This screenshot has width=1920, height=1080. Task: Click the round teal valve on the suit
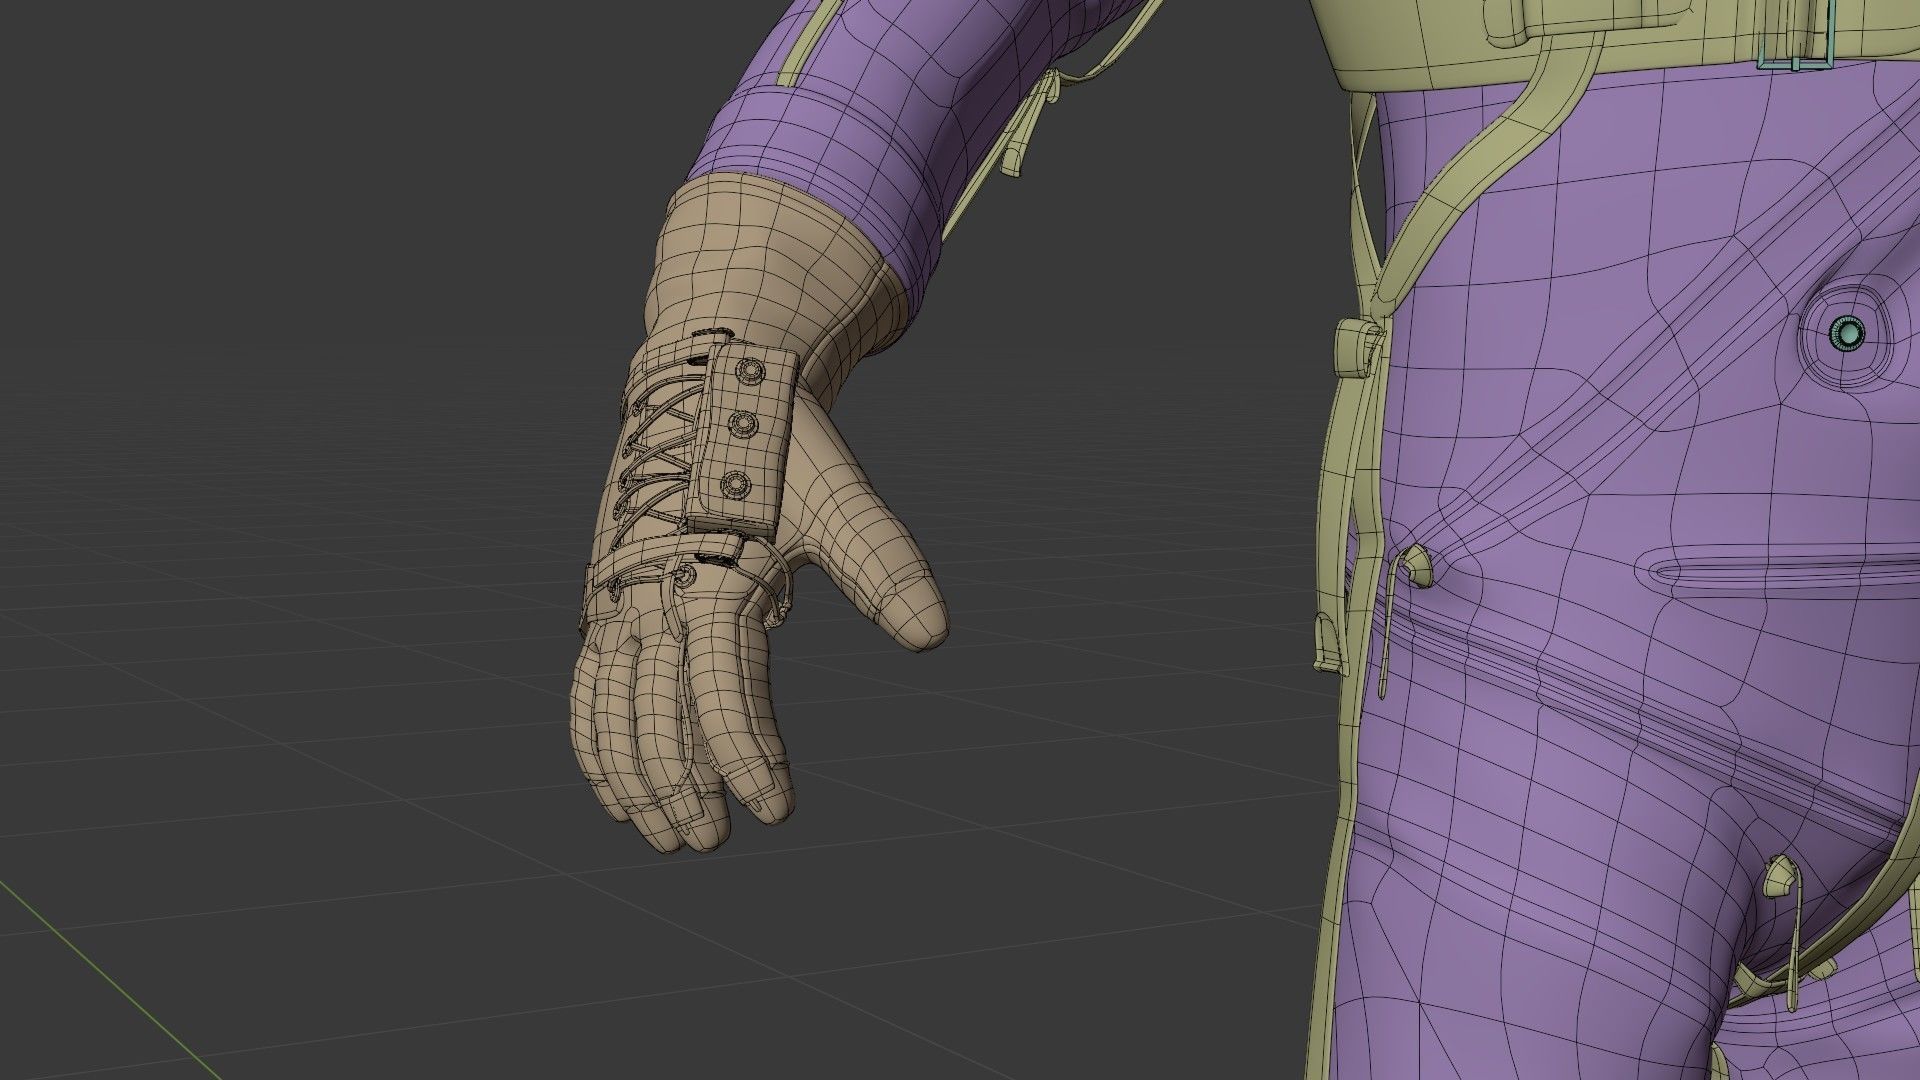1847,333
